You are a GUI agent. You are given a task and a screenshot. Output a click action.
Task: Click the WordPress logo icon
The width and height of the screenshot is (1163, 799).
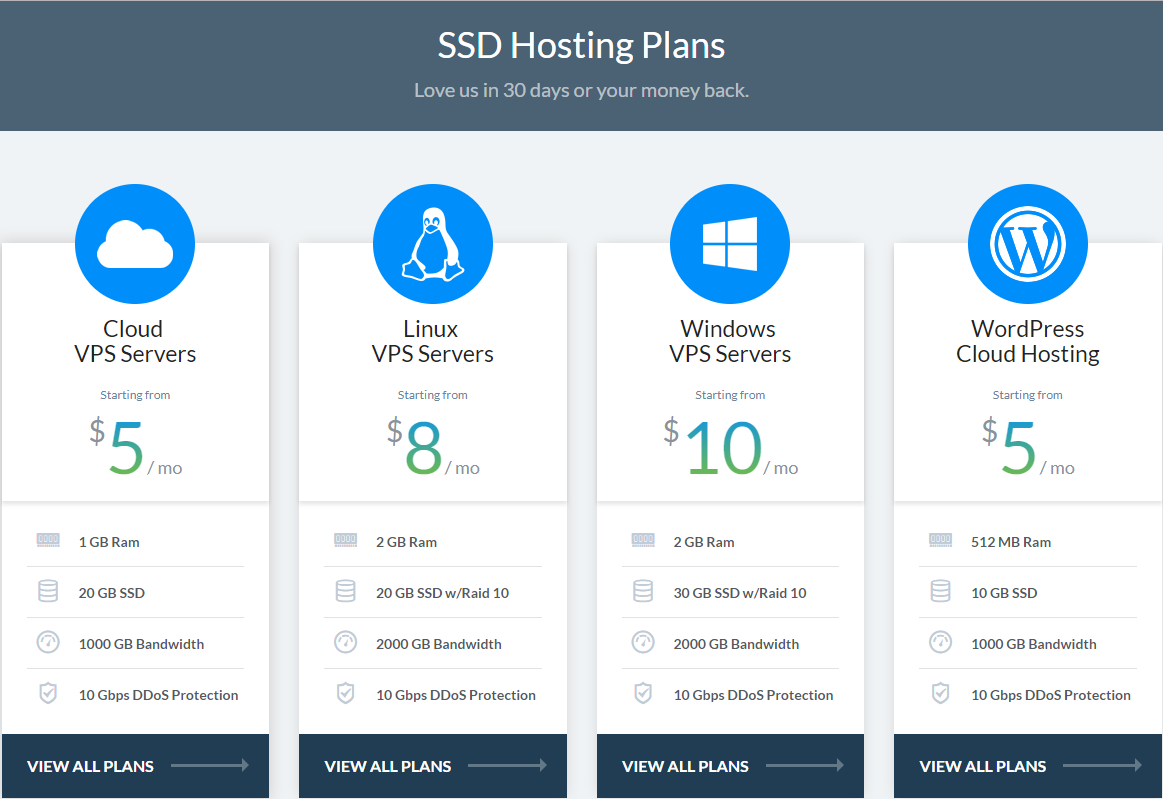pos(1027,244)
